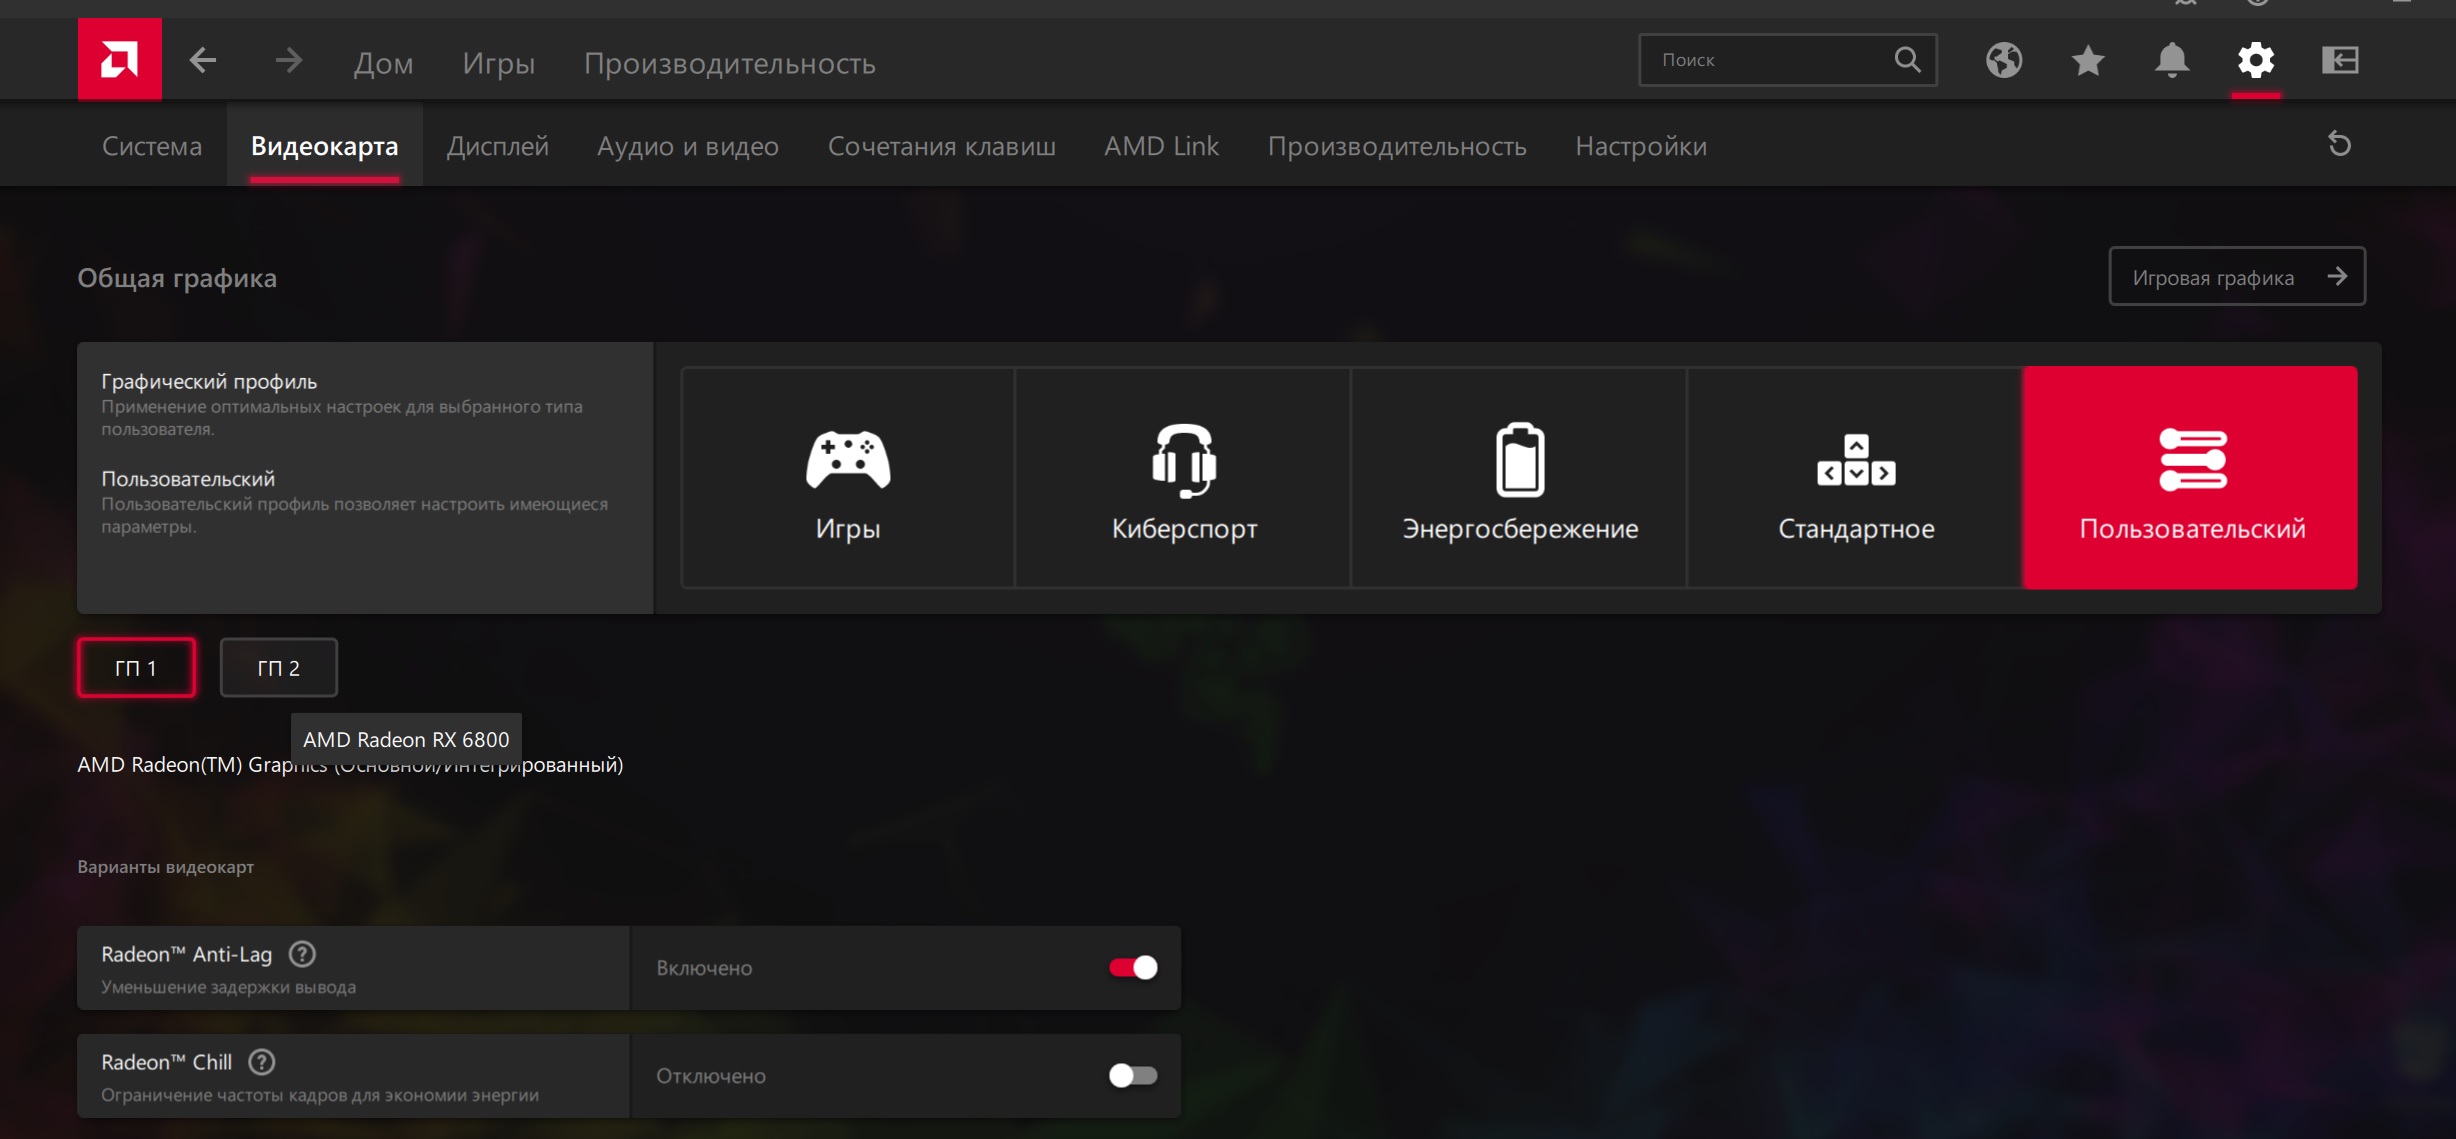Switch to the Сочетания клавиш tab
Viewport: 2456px width, 1139px height.
[x=942, y=146]
